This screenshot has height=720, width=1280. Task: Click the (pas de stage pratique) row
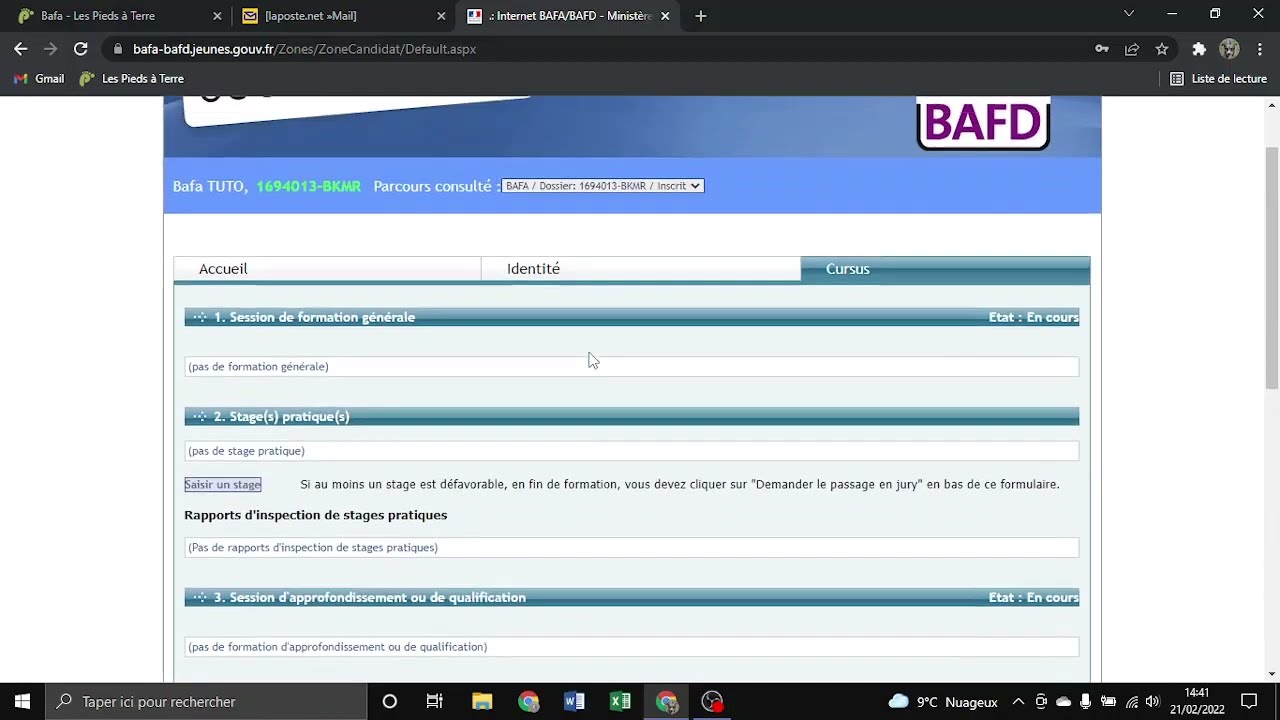click(631, 451)
